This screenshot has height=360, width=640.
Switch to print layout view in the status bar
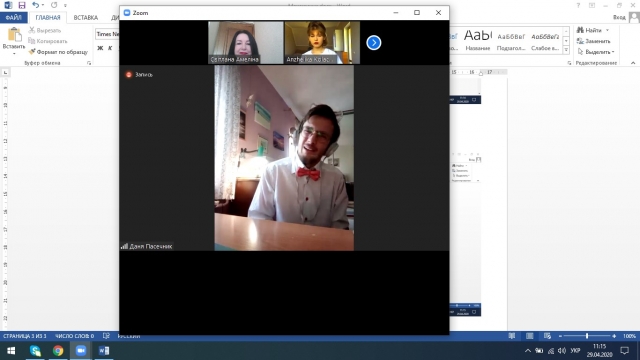pos(529,336)
